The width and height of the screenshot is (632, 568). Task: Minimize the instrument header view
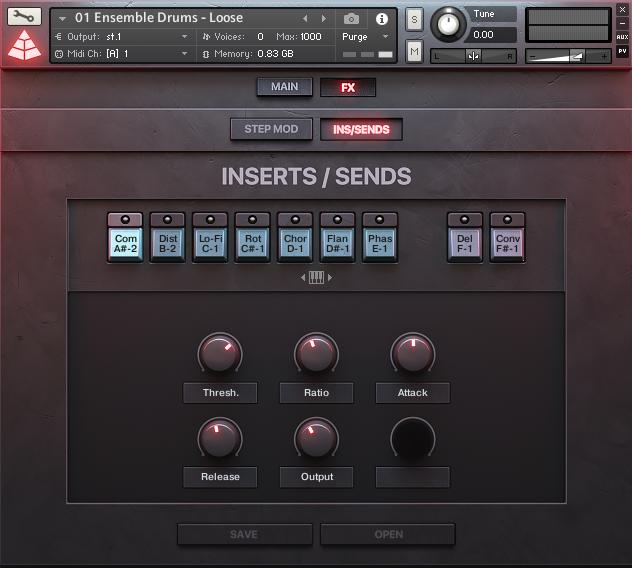tap(622, 23)
